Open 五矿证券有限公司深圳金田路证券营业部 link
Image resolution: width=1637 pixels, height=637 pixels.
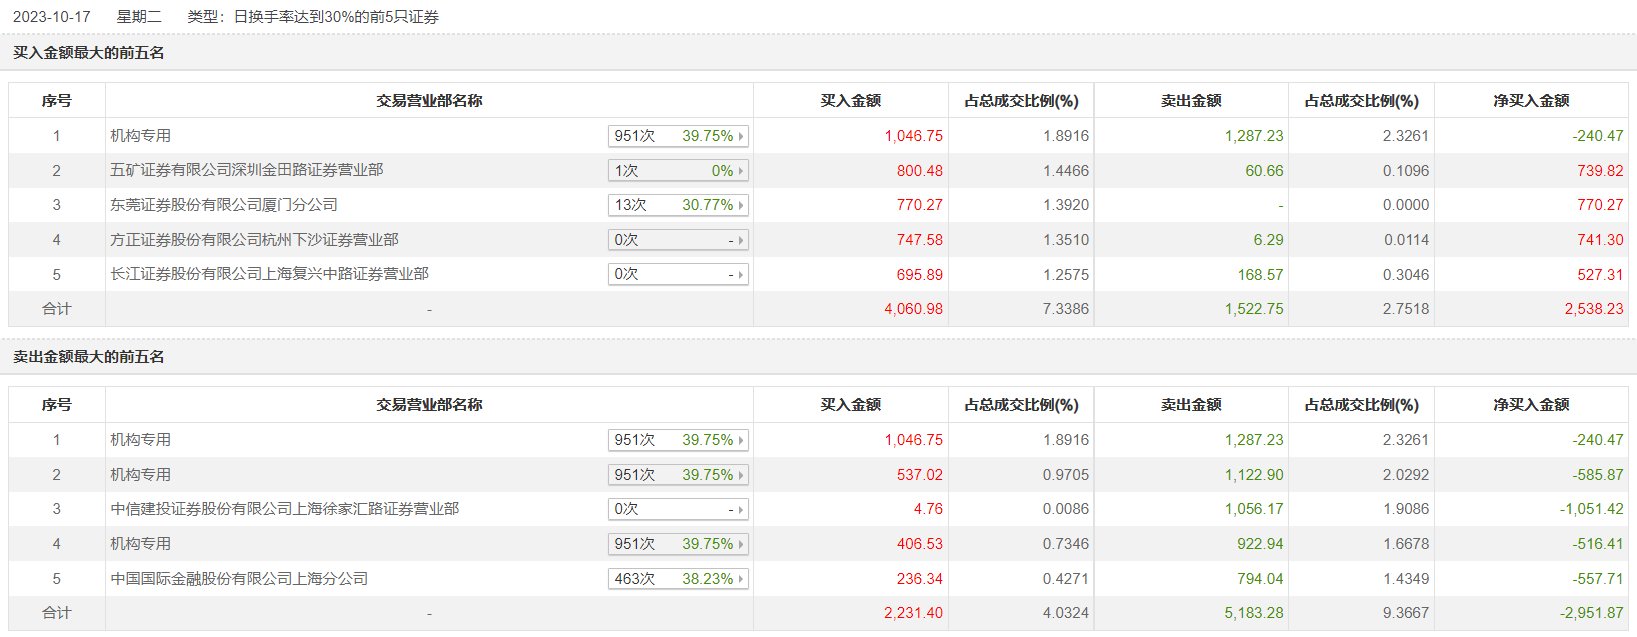coord(246,170)
